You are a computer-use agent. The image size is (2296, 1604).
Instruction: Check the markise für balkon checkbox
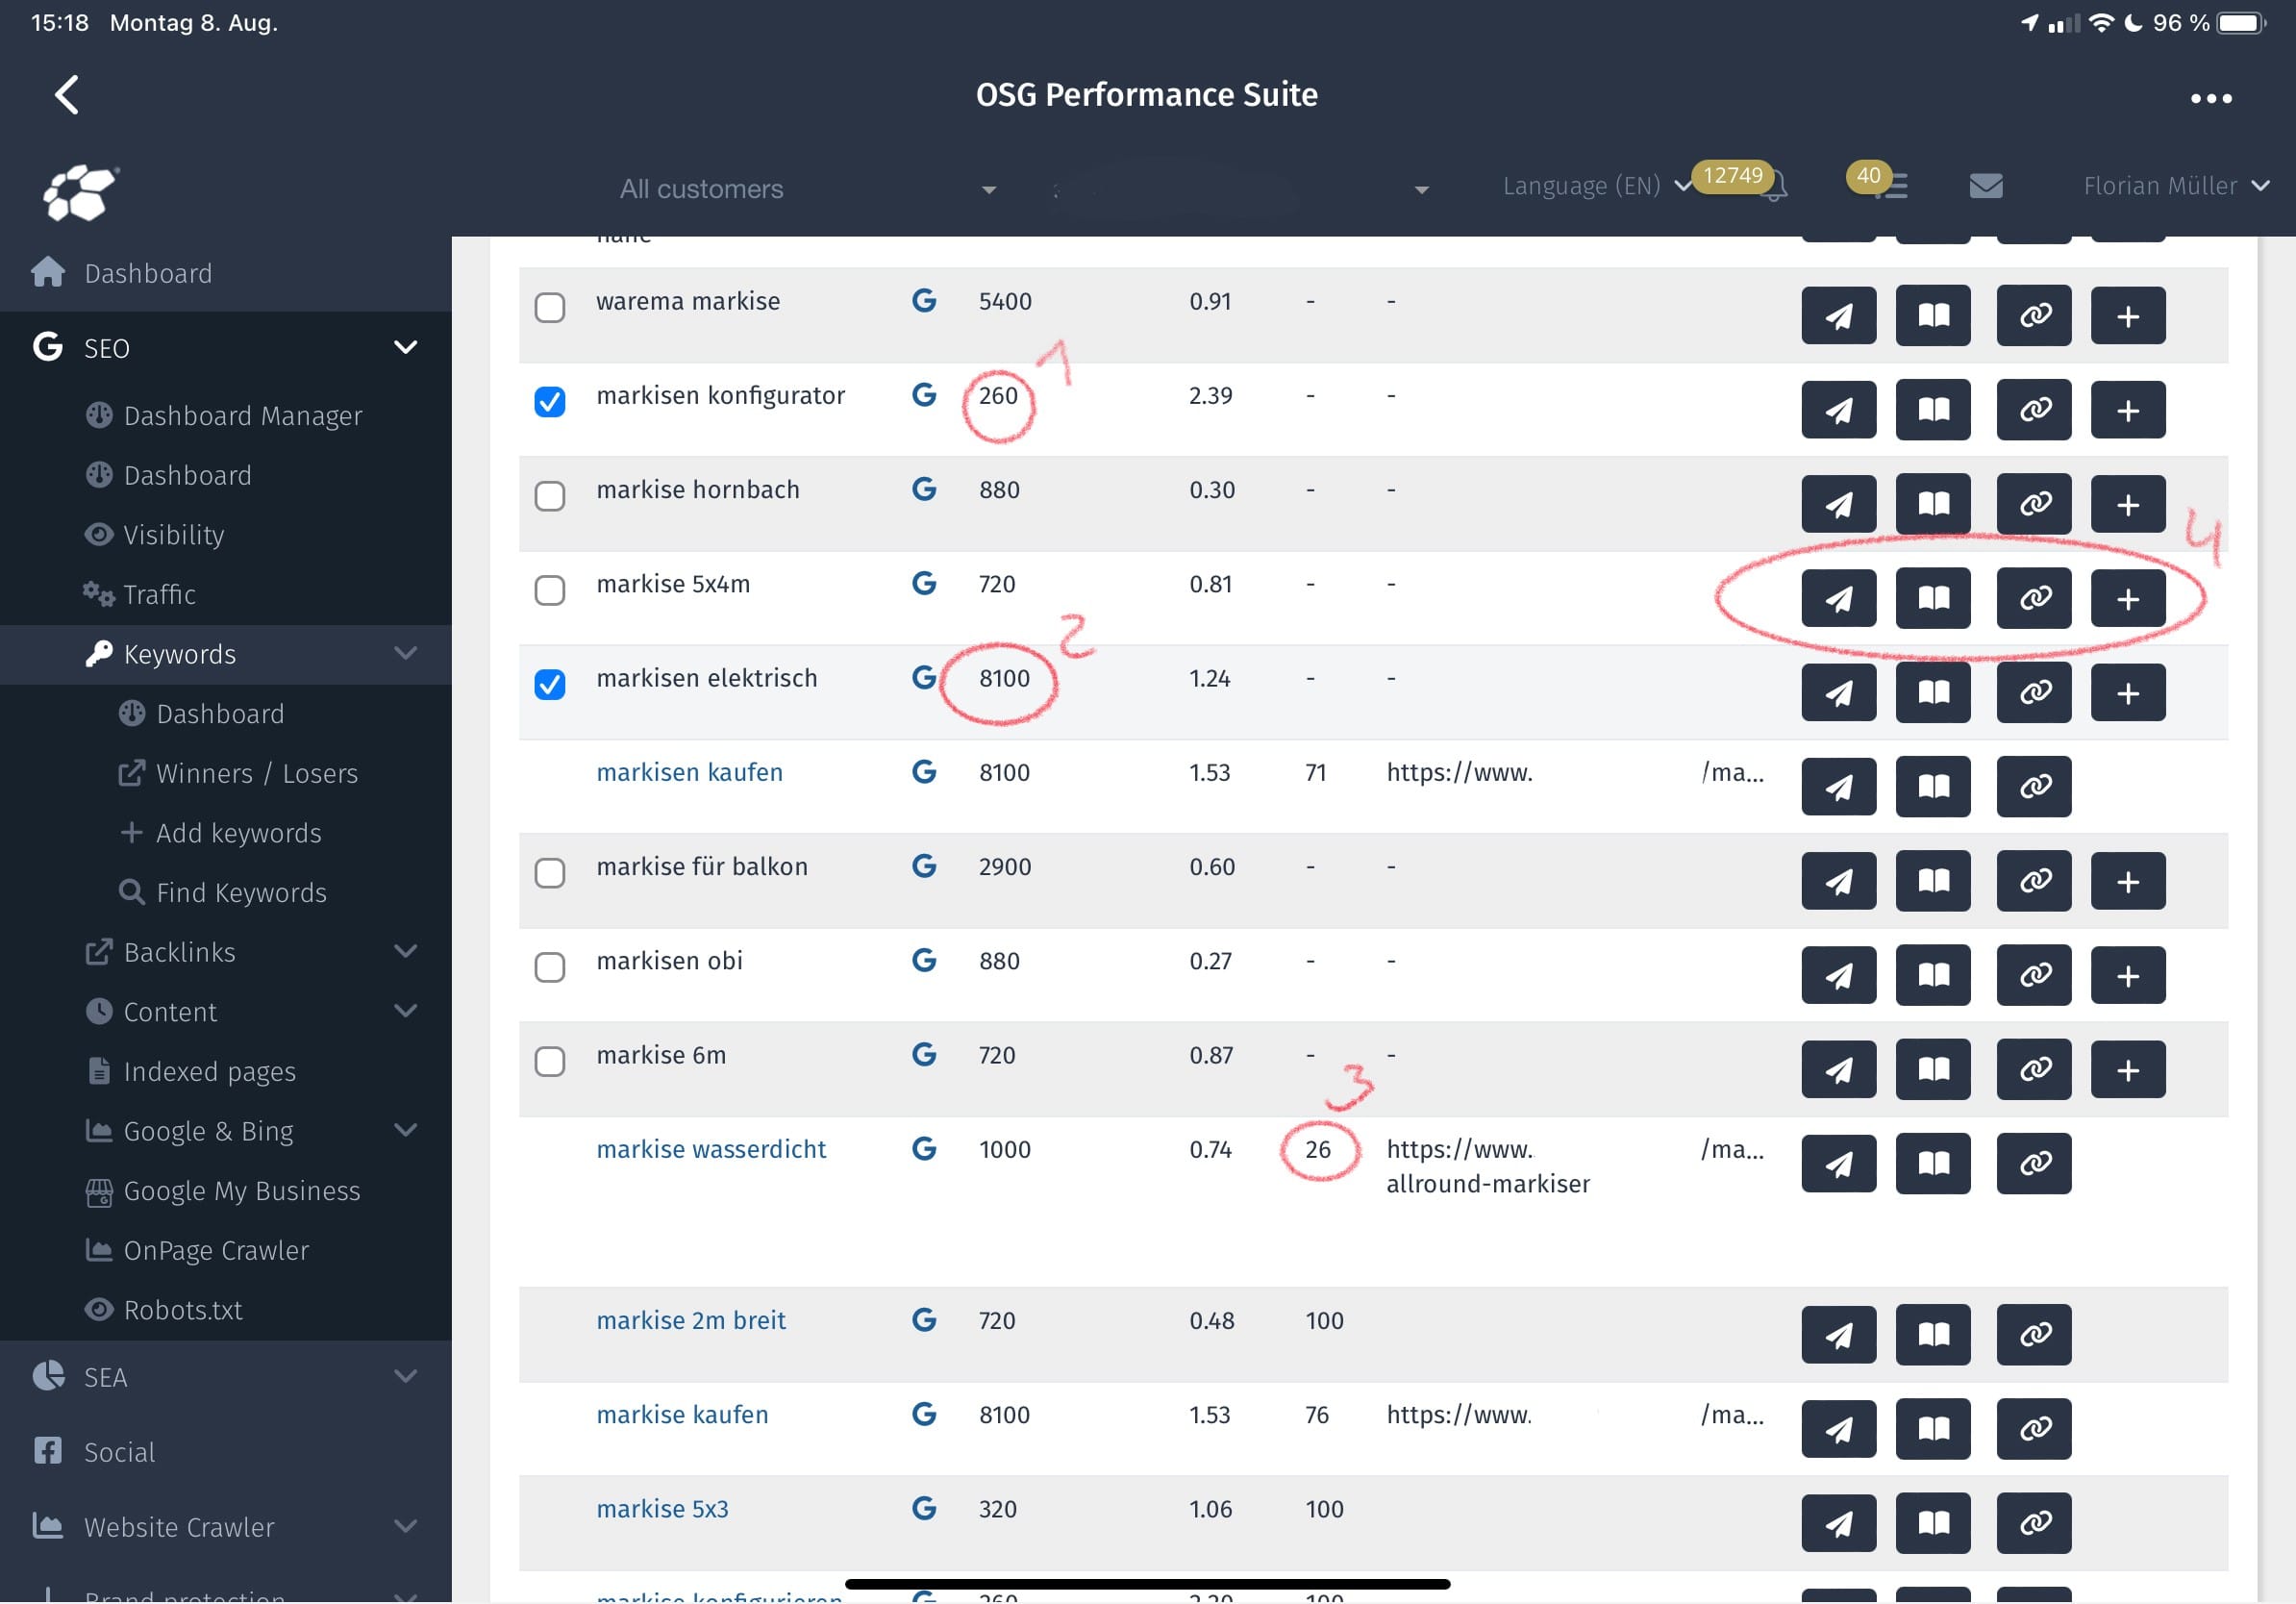point(549,873)
